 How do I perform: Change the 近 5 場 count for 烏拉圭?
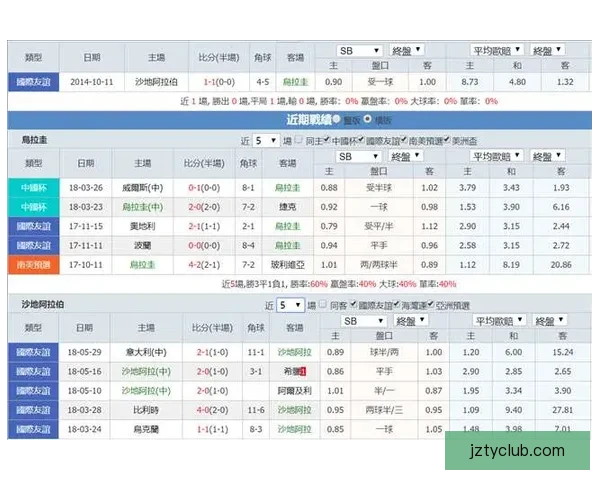[x=266, y=140]
